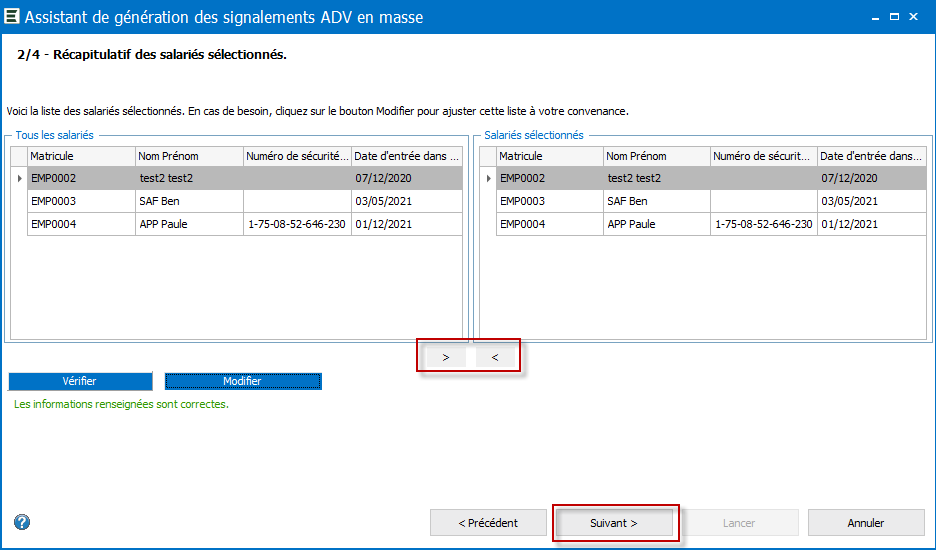Click row selector arrow in Salariés sélectionnés

[x=488, y=178]
